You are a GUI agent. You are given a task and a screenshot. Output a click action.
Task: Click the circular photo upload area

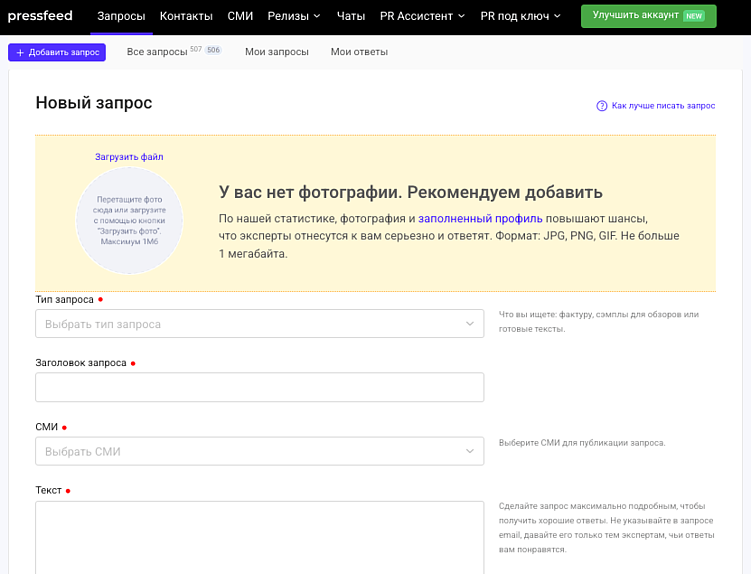pos(129,220)
